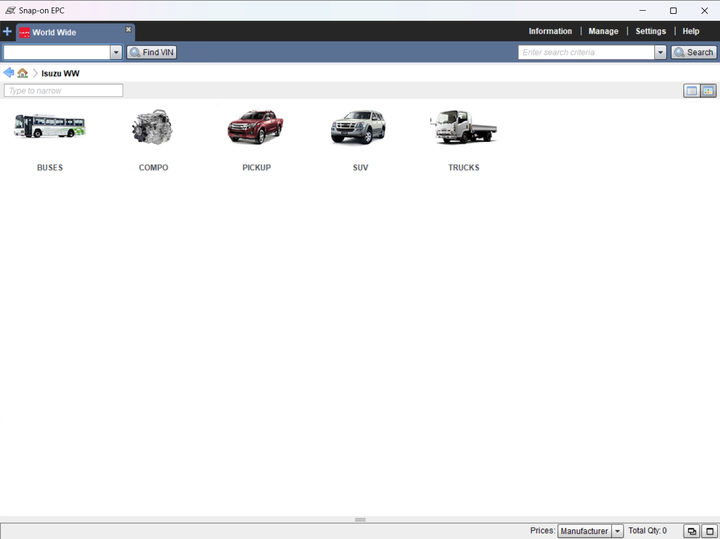Click the Isuzu WW breadcrumb
Image resolution: width=720 pixels, height=539 pixels.
[60, 73]
